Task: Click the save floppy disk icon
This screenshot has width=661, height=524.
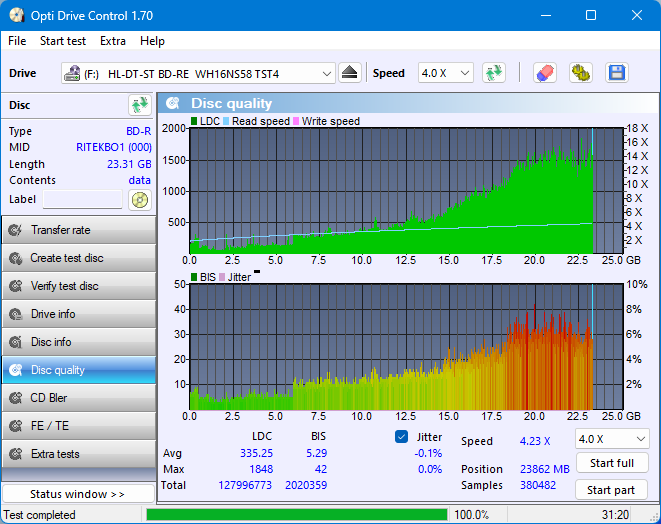Action: click(x=617, y=73)
